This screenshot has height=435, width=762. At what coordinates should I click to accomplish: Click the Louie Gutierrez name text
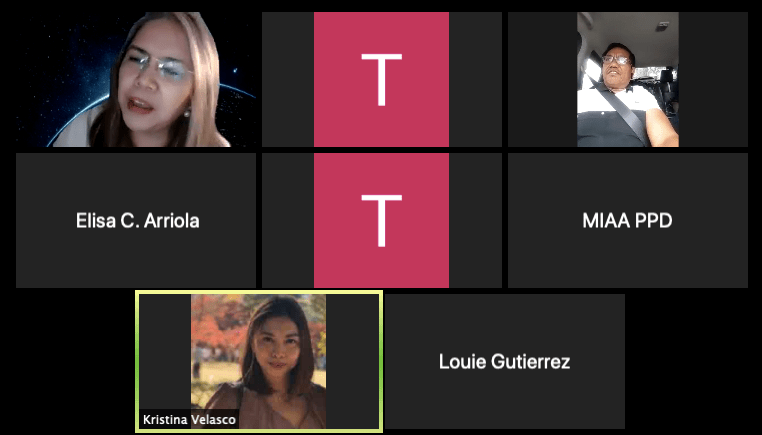tap(504, 362)
